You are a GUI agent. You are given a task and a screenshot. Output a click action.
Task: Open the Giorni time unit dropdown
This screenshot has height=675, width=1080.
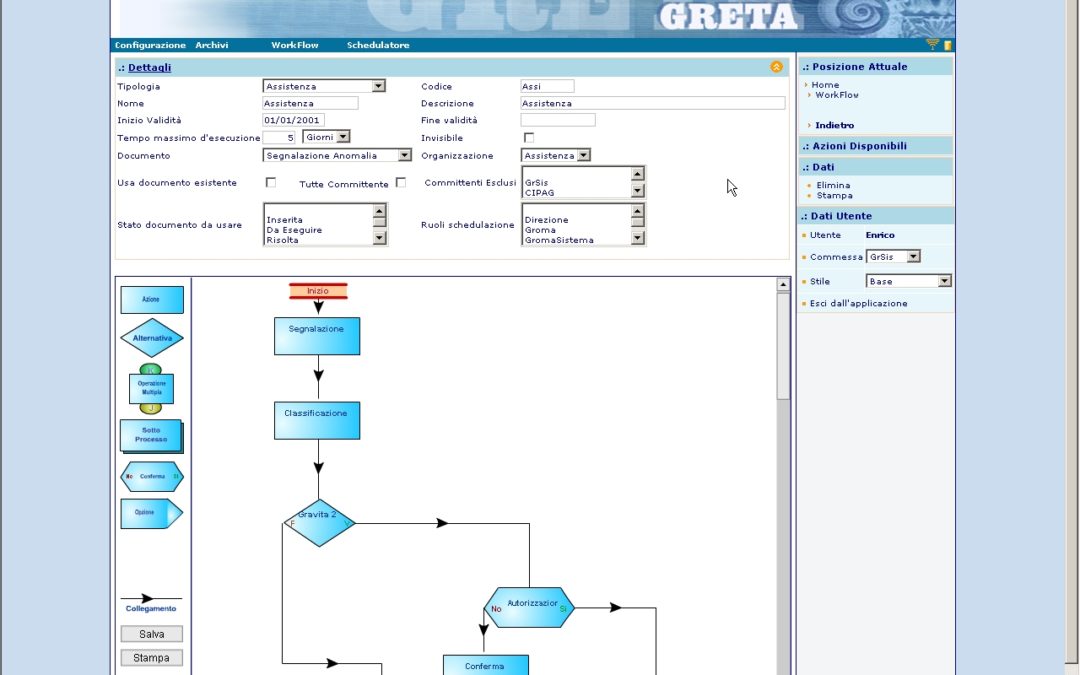(x=326, y=137)
